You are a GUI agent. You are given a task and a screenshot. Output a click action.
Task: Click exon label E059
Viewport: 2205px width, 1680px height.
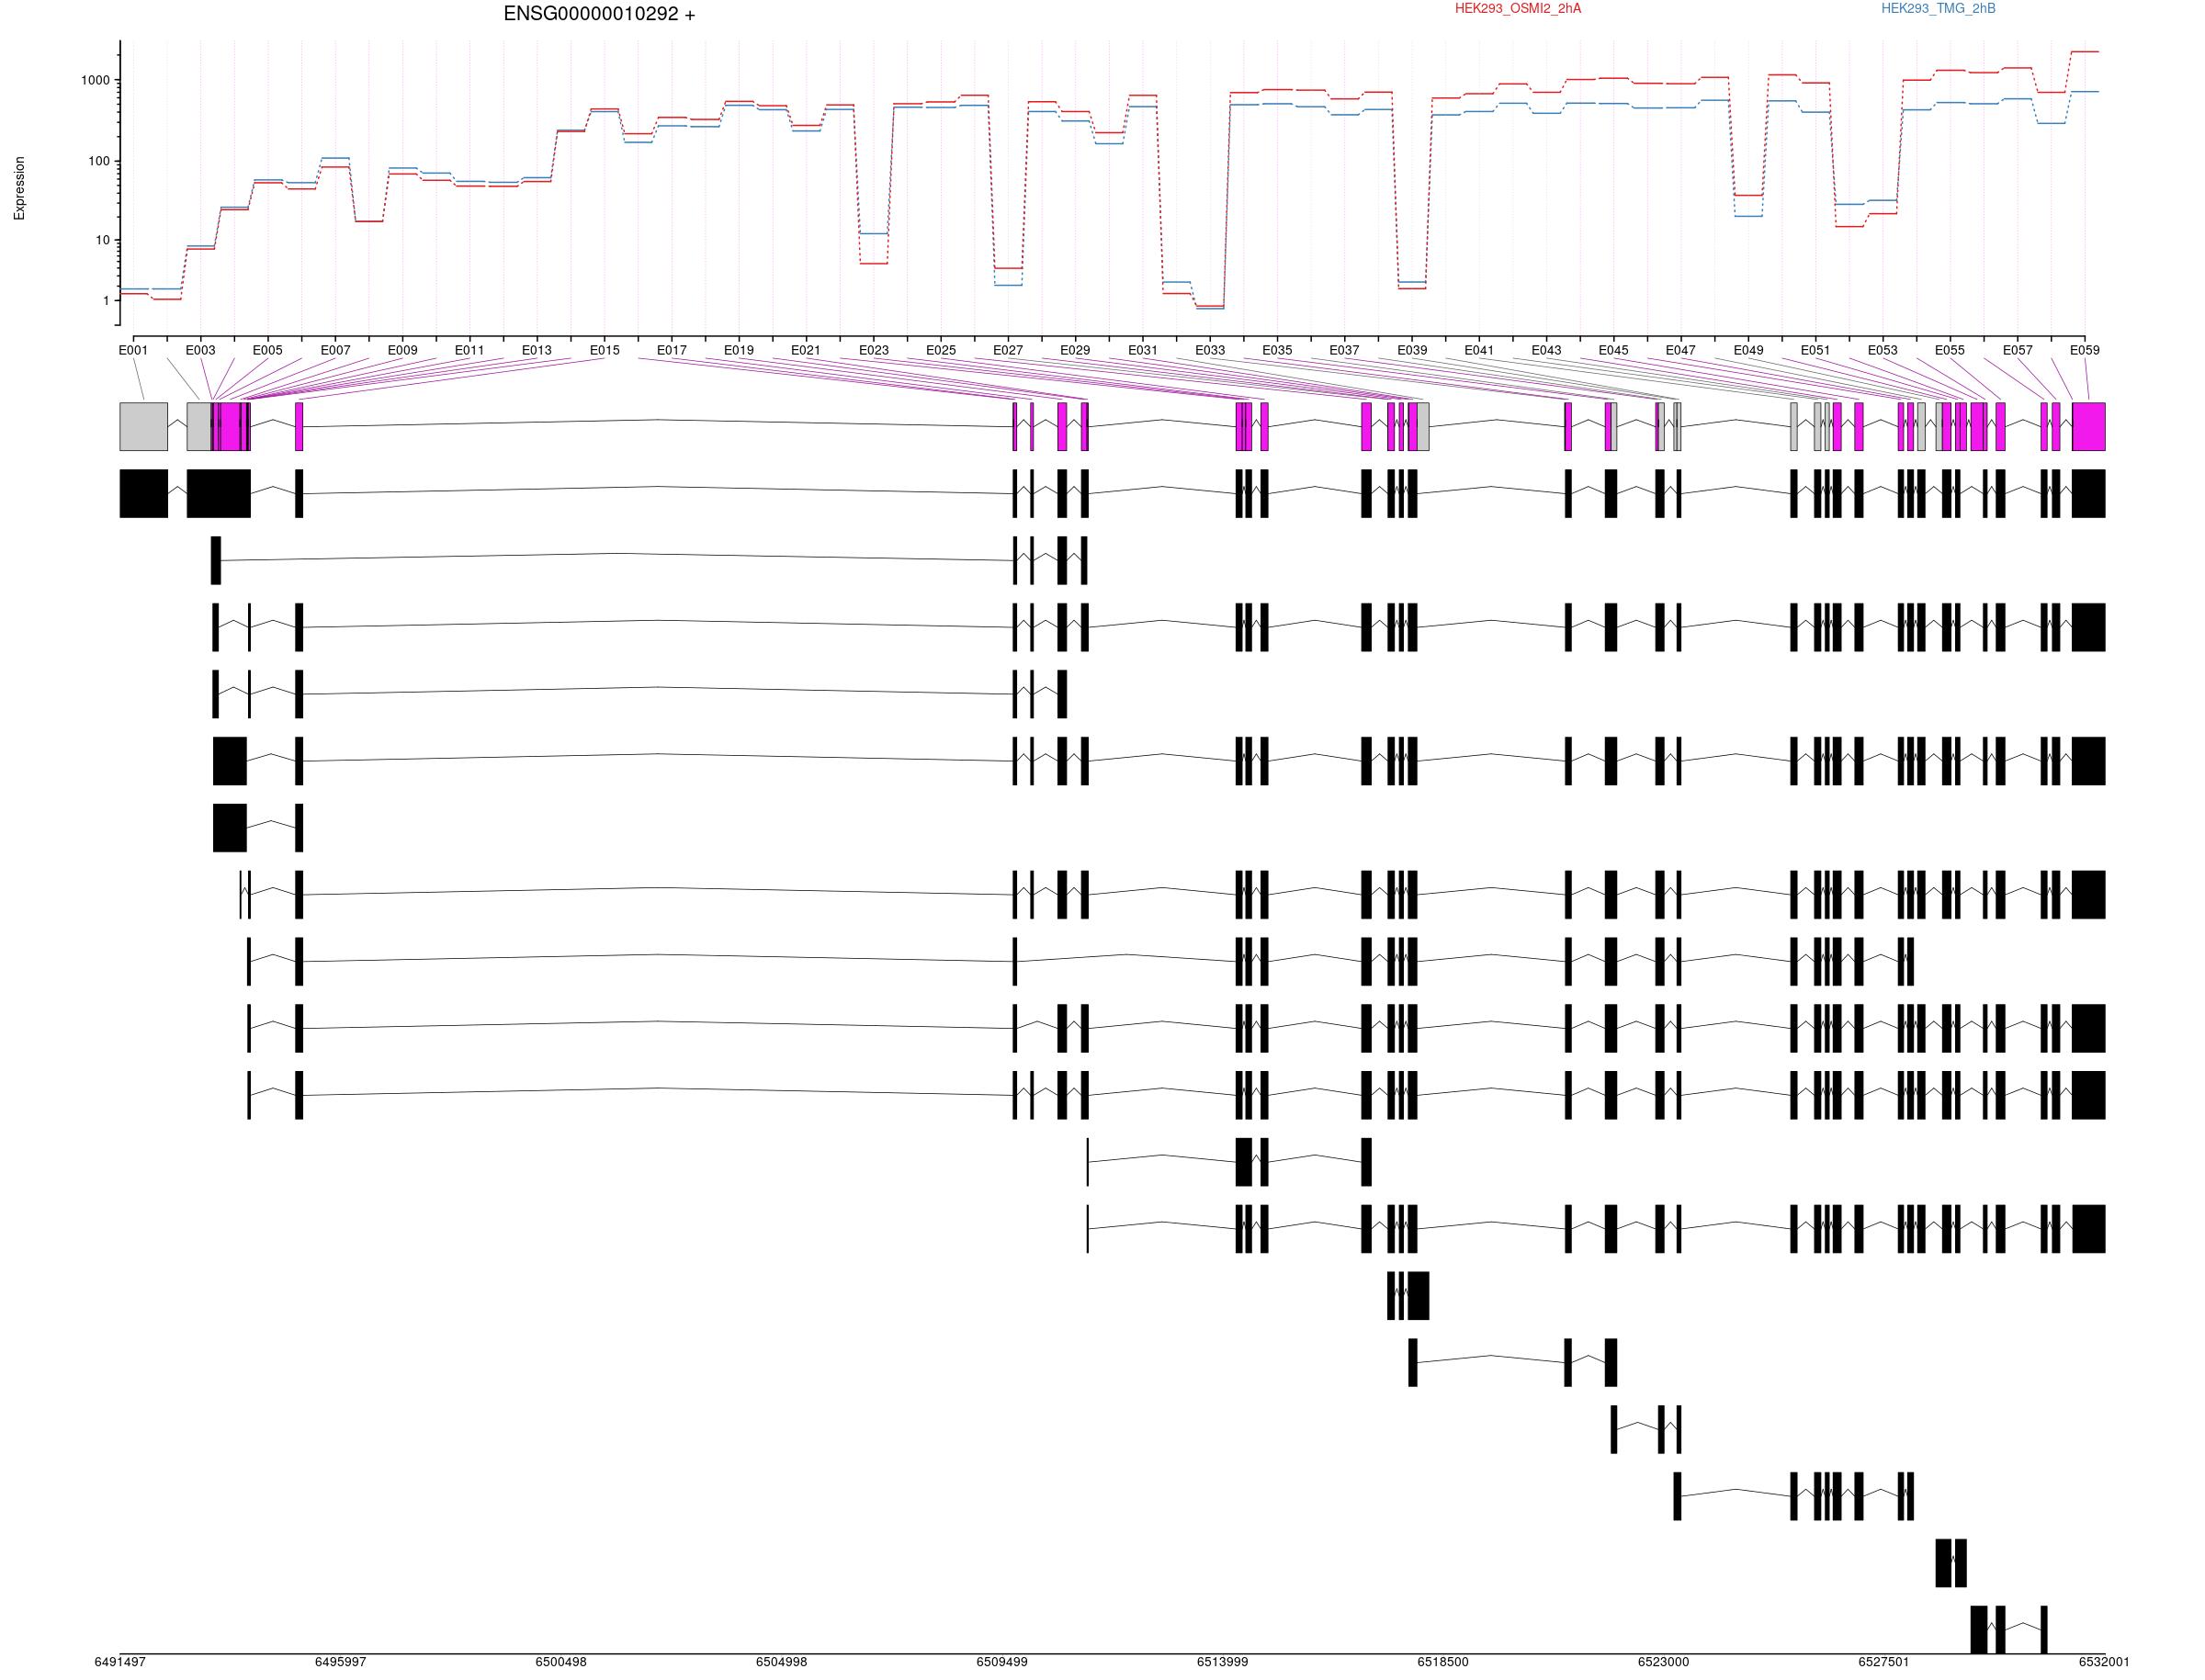click(2084, 350)
